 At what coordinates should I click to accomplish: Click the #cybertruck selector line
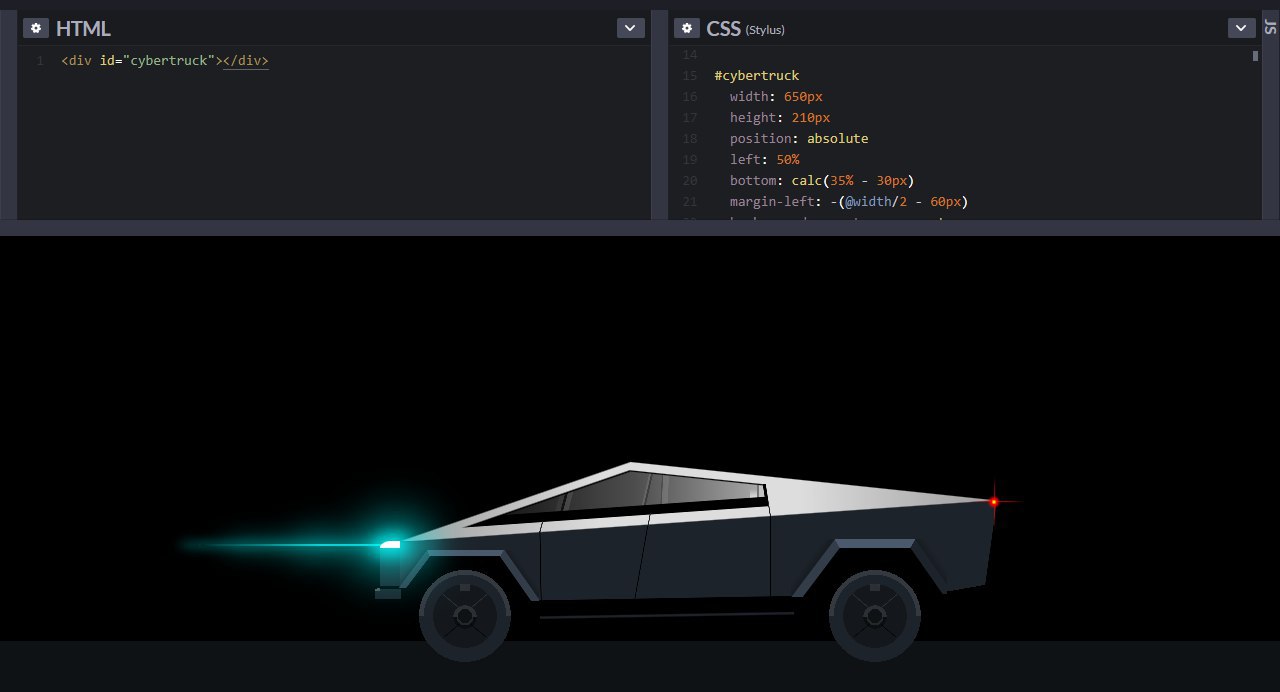[757, 75]
